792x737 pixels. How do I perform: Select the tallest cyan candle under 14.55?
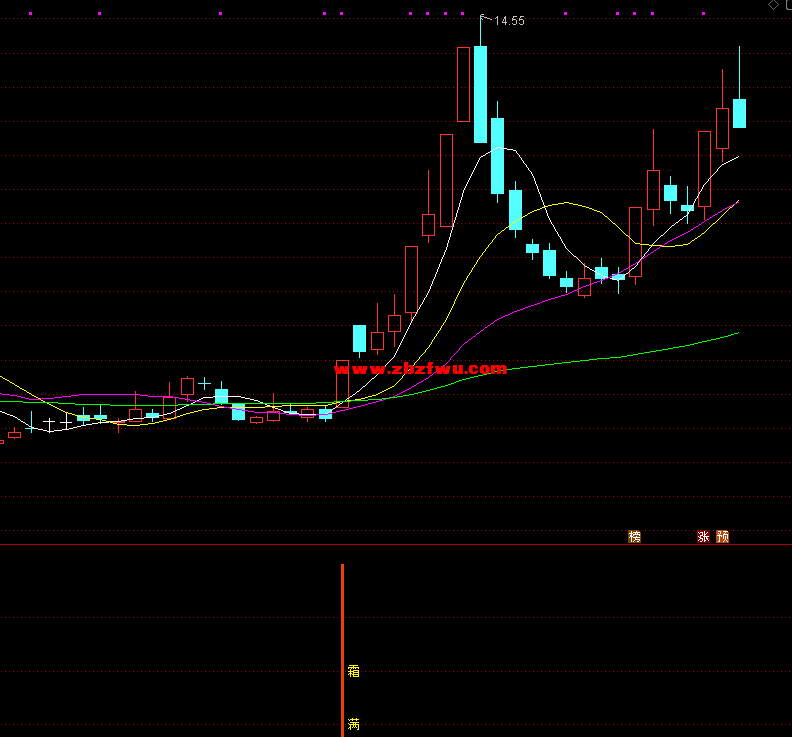point(480,94)
